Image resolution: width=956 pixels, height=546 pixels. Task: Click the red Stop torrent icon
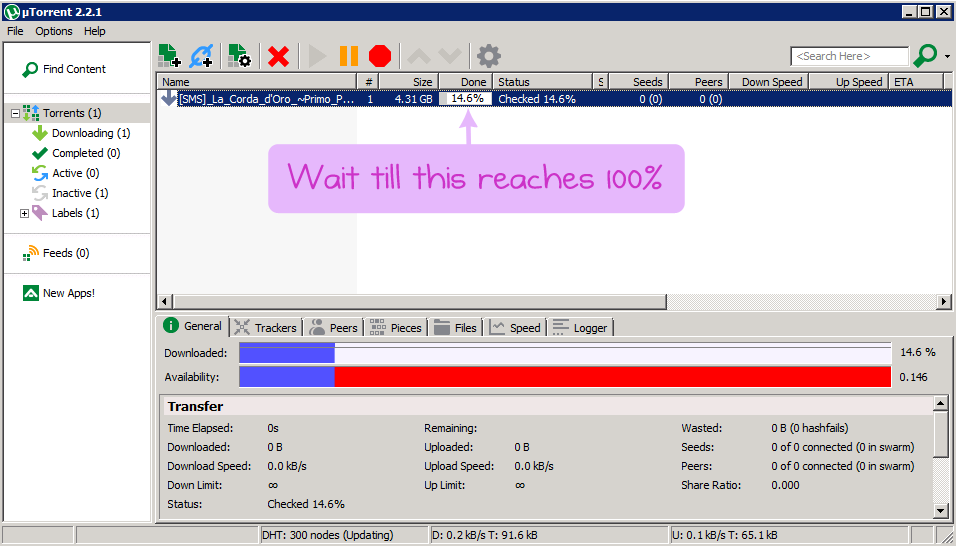tap(380, 56)
